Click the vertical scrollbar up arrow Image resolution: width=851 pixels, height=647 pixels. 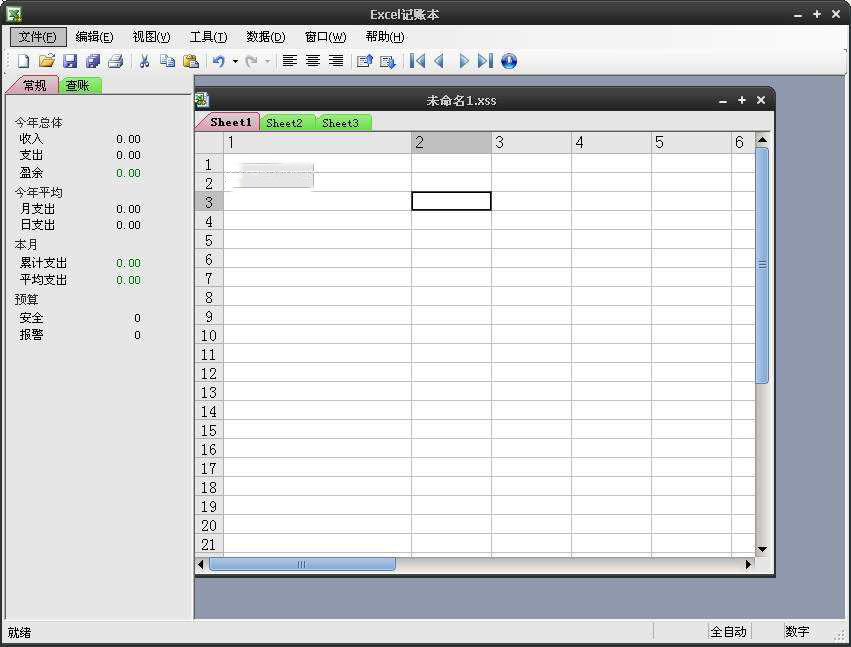tap(762, 140)
